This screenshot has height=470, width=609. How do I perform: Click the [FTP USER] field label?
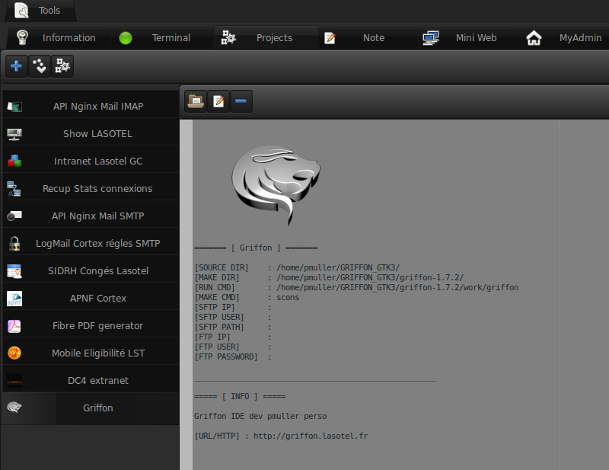tap(217, 347)
